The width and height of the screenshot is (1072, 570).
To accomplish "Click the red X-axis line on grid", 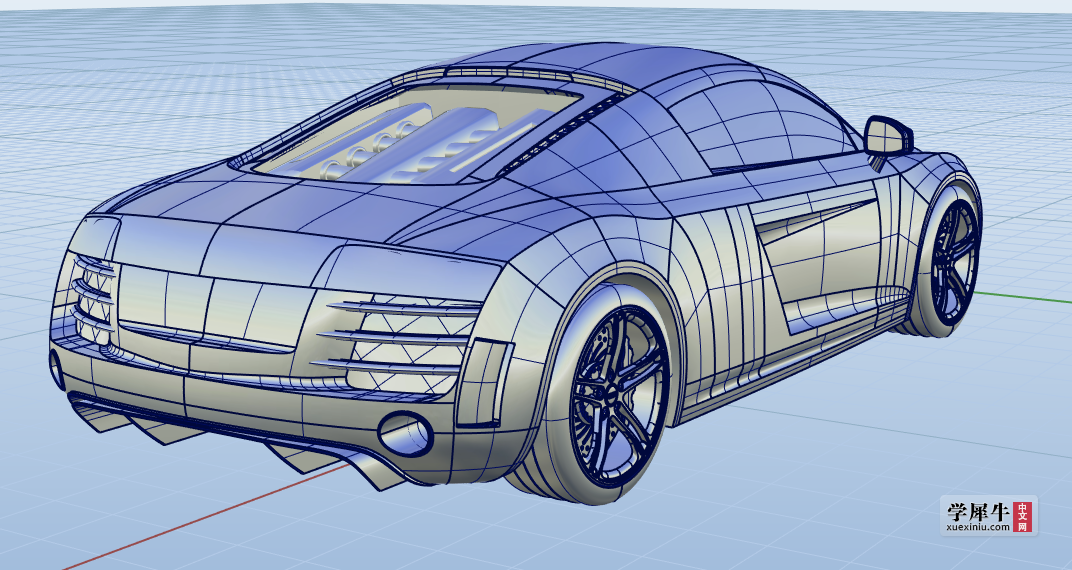I will (x=205, y=516).
